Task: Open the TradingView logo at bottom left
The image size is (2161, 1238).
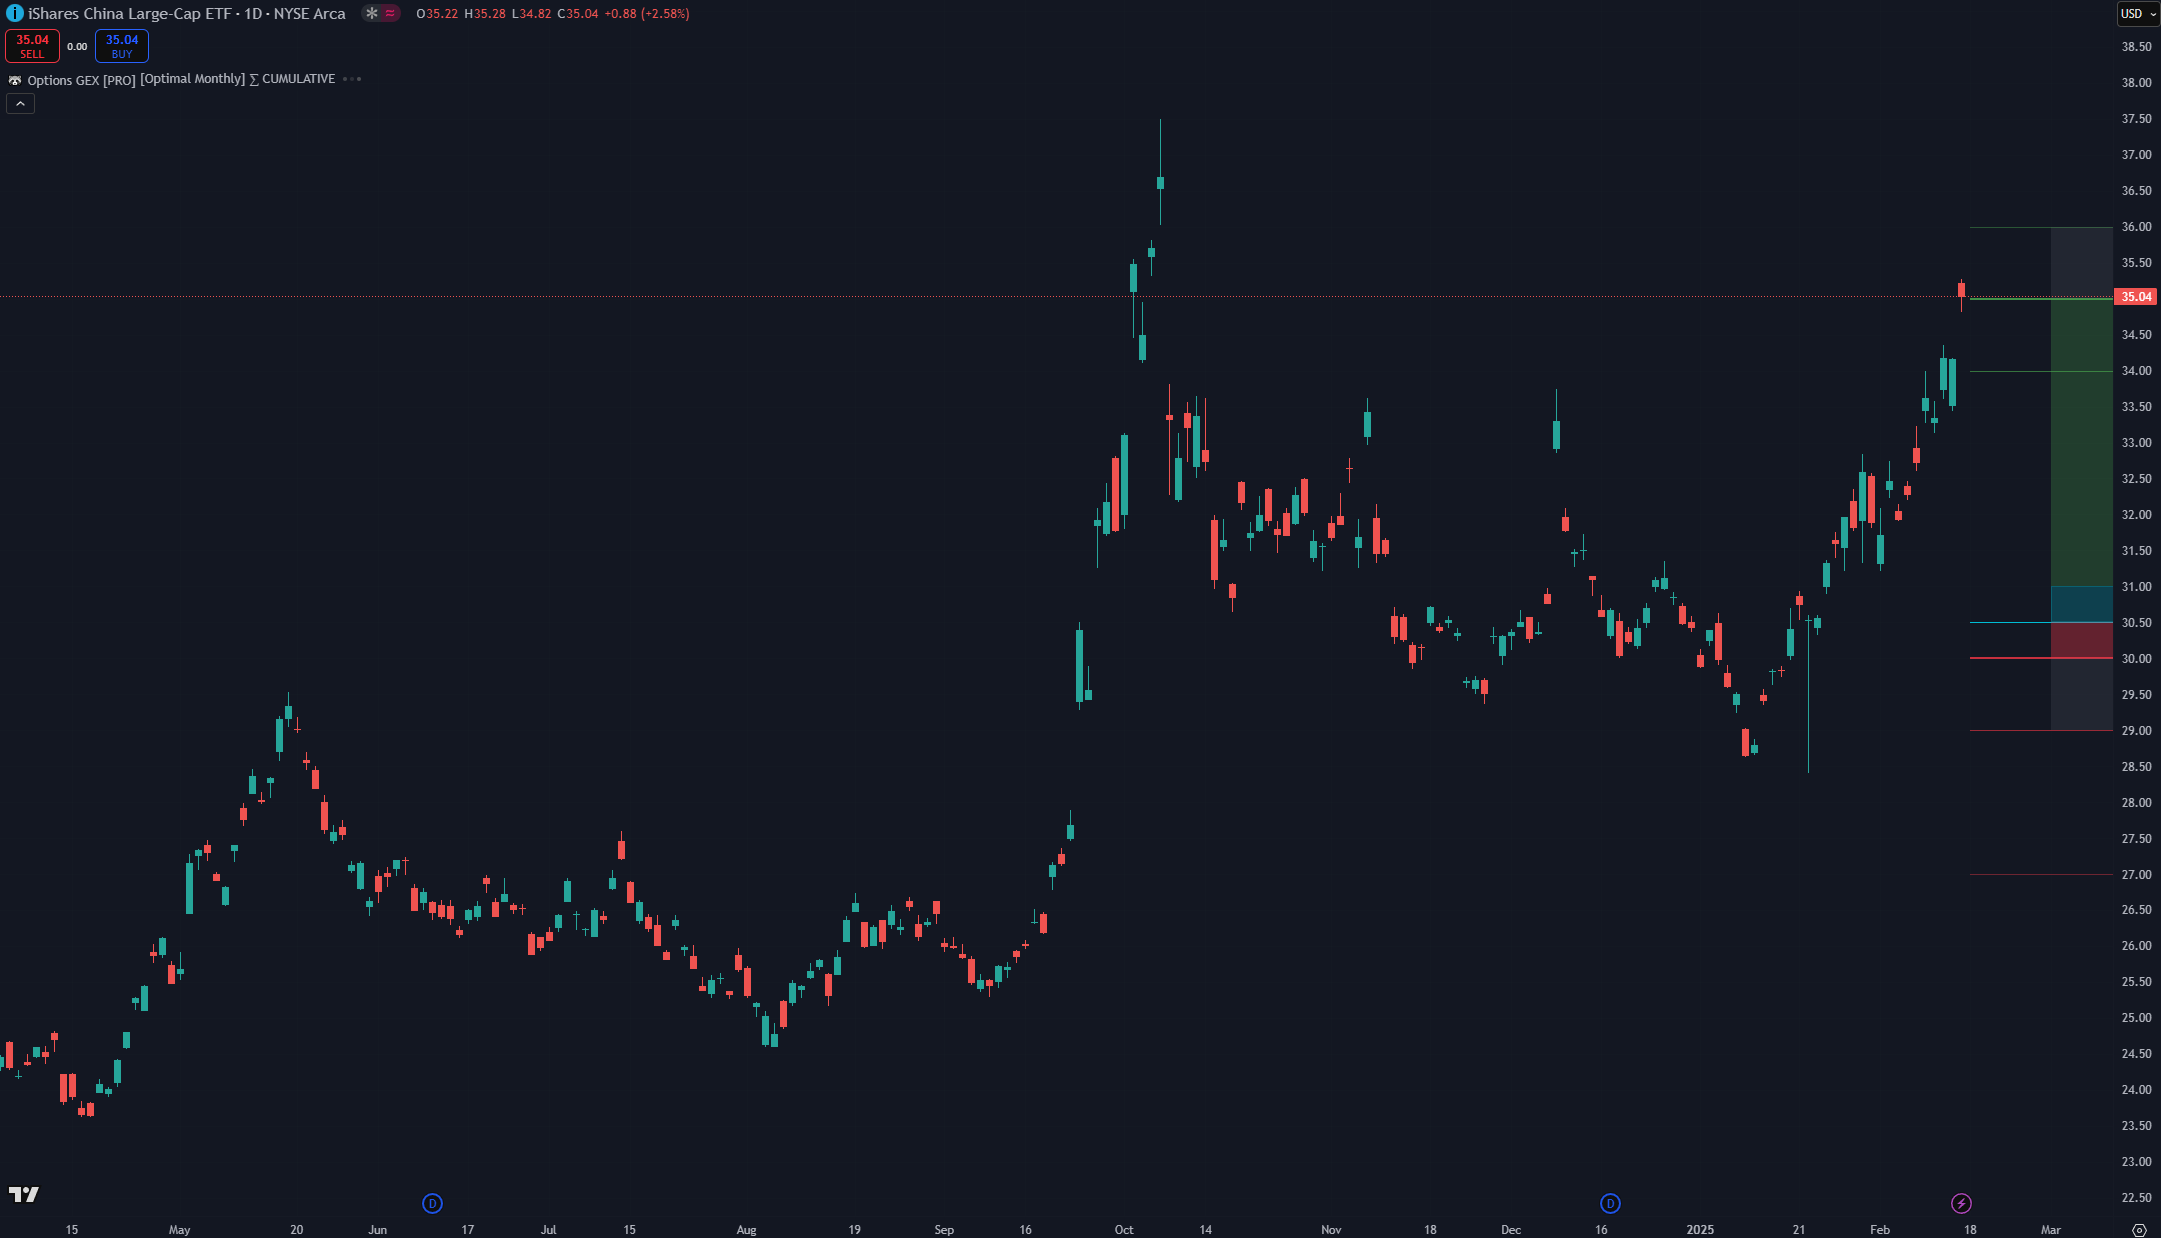Action: (x=24, y=1194)
